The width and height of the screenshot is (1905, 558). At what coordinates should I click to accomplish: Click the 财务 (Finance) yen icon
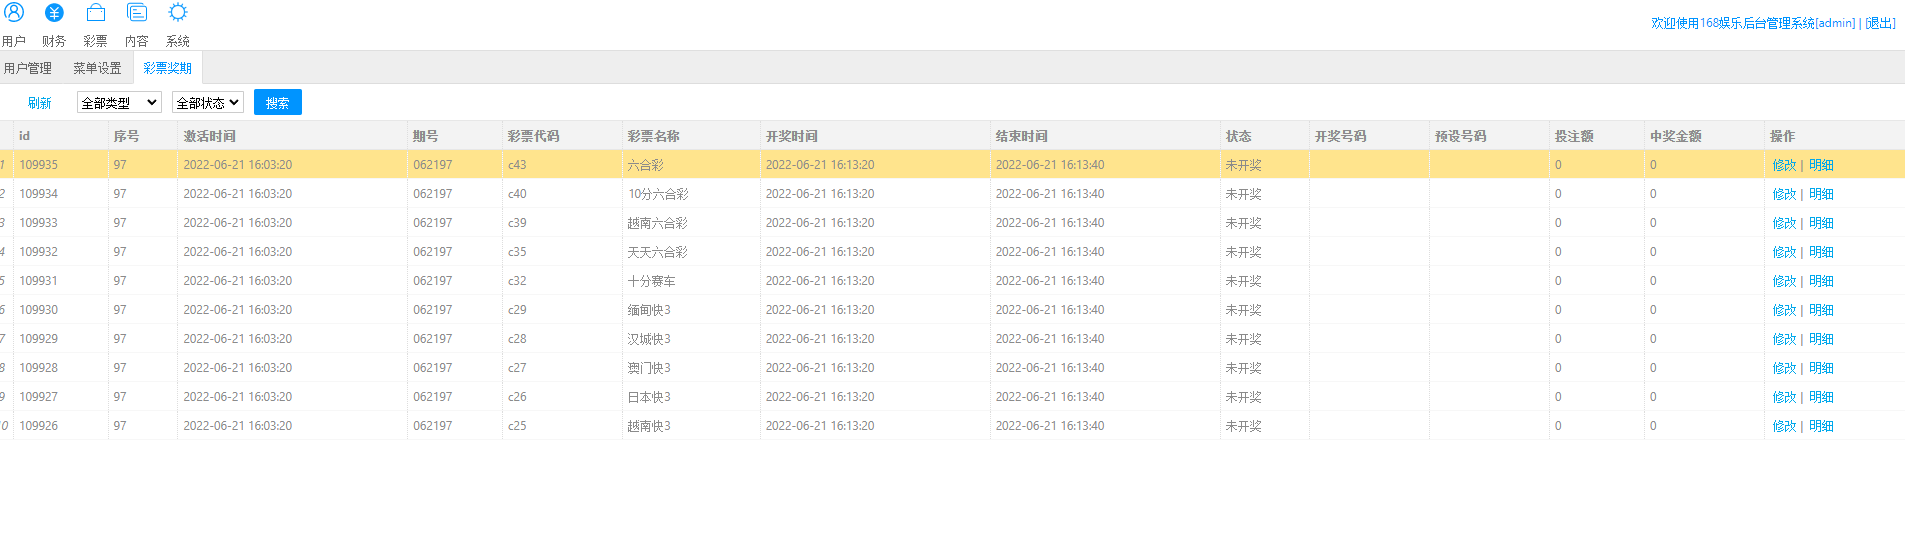(54, 14)
